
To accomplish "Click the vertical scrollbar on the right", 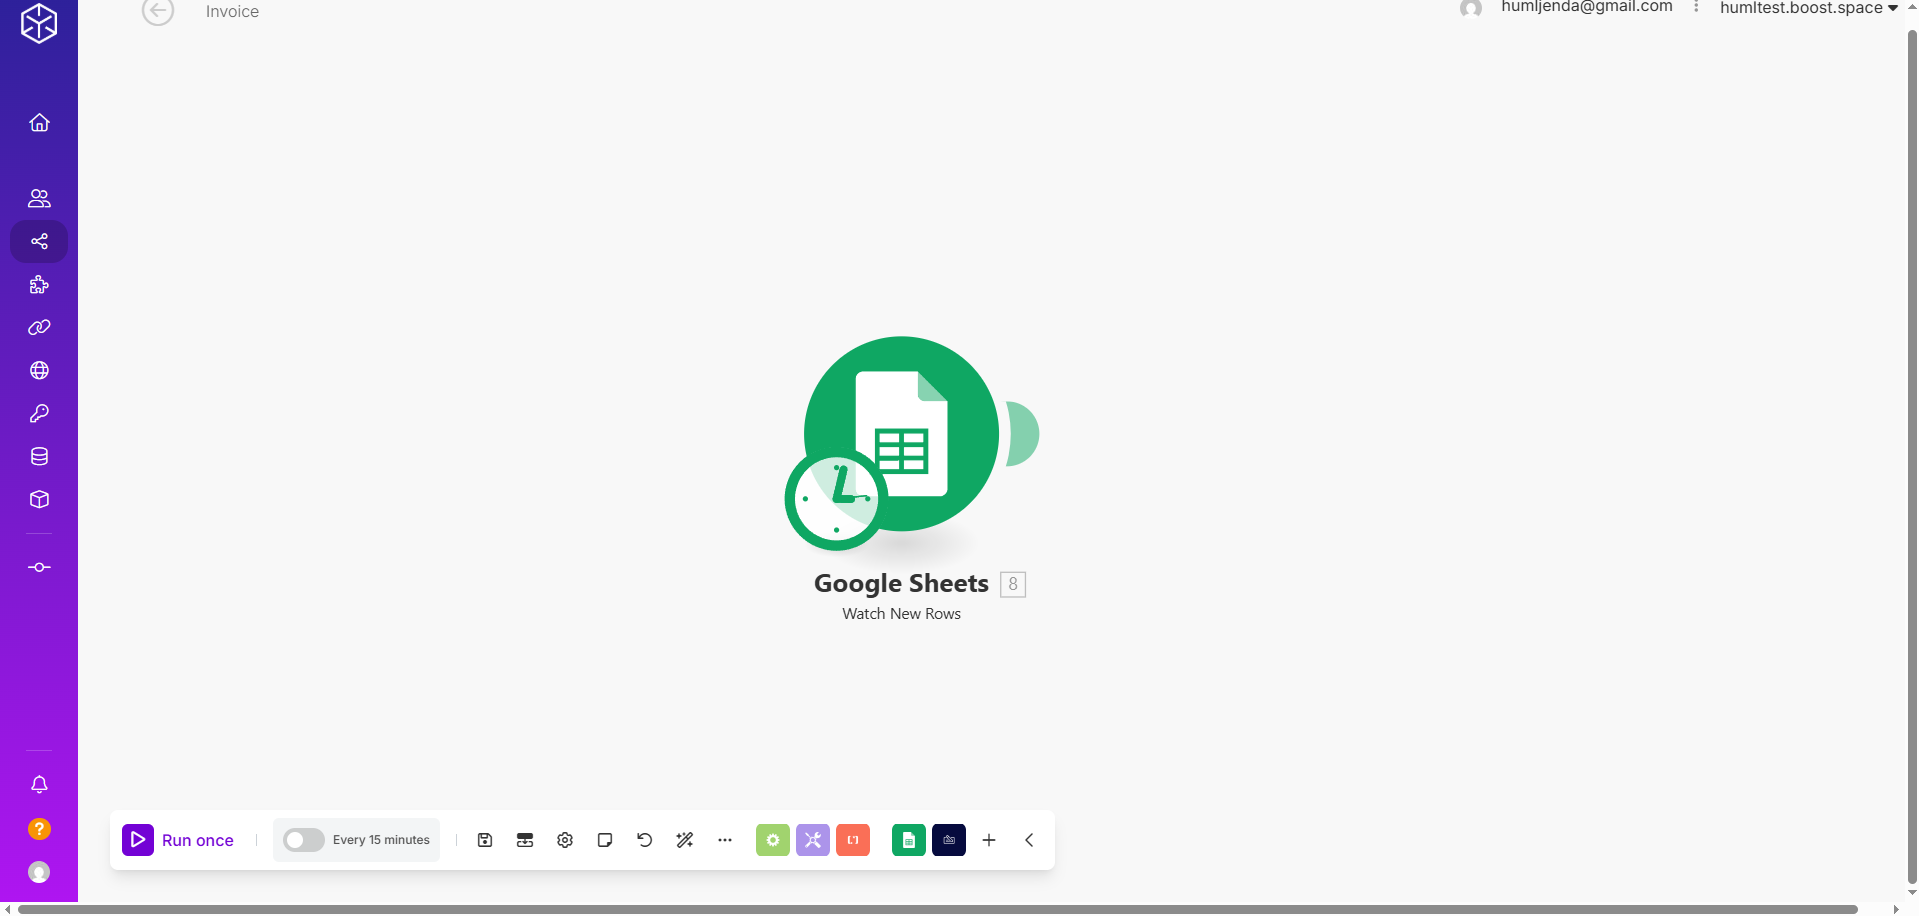I will 1912,455.
